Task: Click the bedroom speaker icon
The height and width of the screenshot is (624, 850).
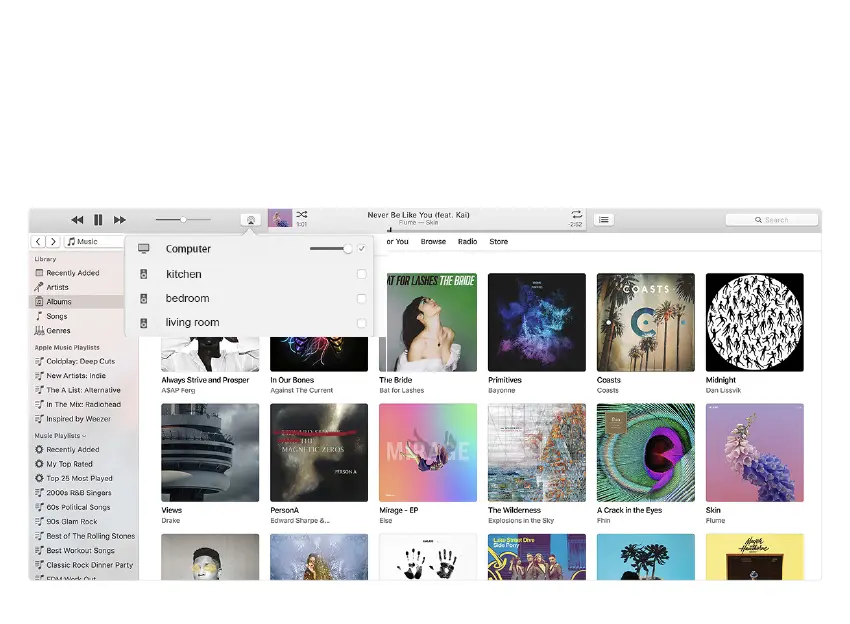Action: click(x=144, y=299)
